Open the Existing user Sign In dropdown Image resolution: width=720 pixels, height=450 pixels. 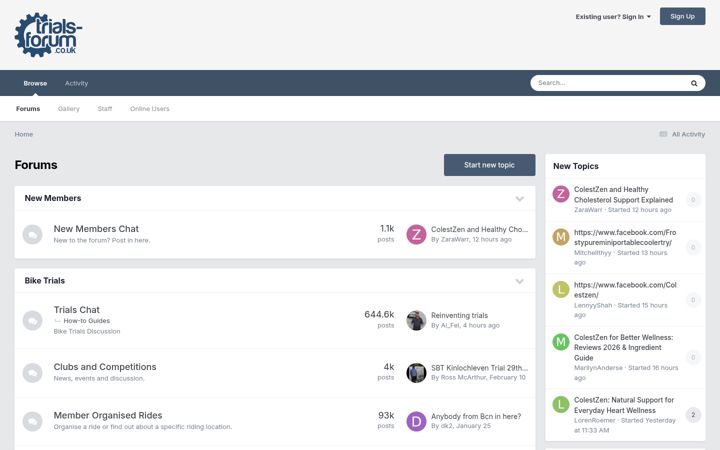(x=613, y=17)
